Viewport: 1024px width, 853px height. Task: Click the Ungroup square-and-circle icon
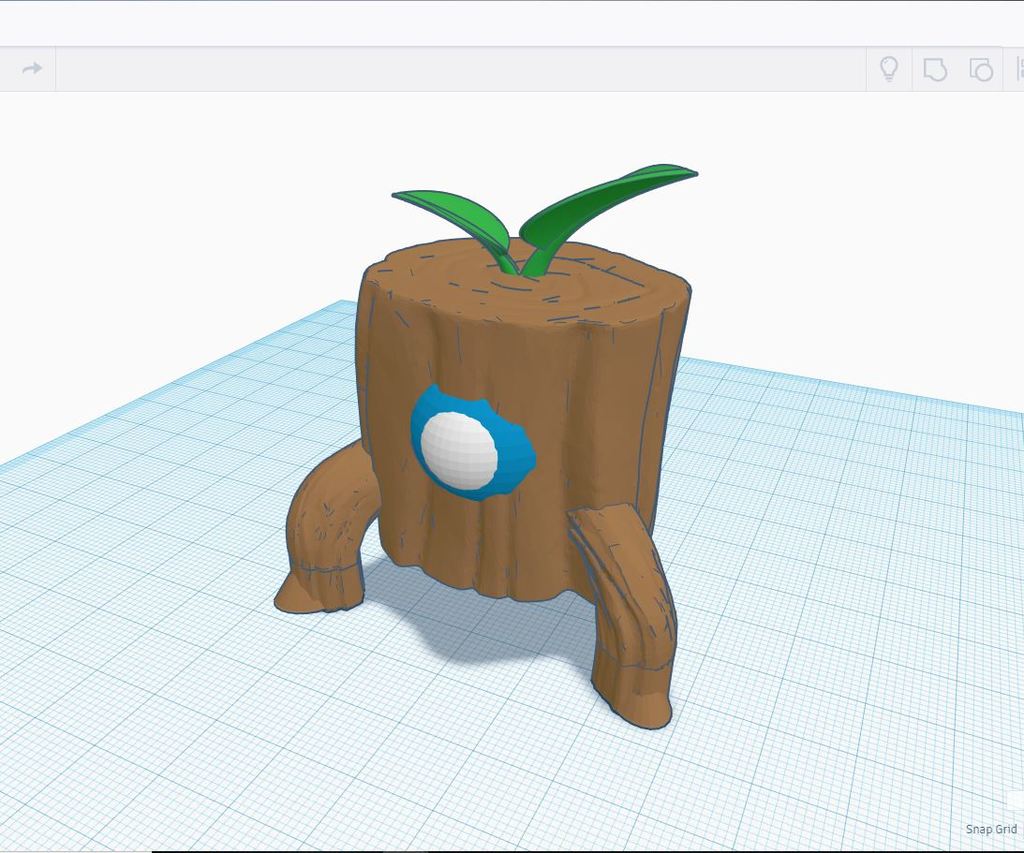[982, 69]
